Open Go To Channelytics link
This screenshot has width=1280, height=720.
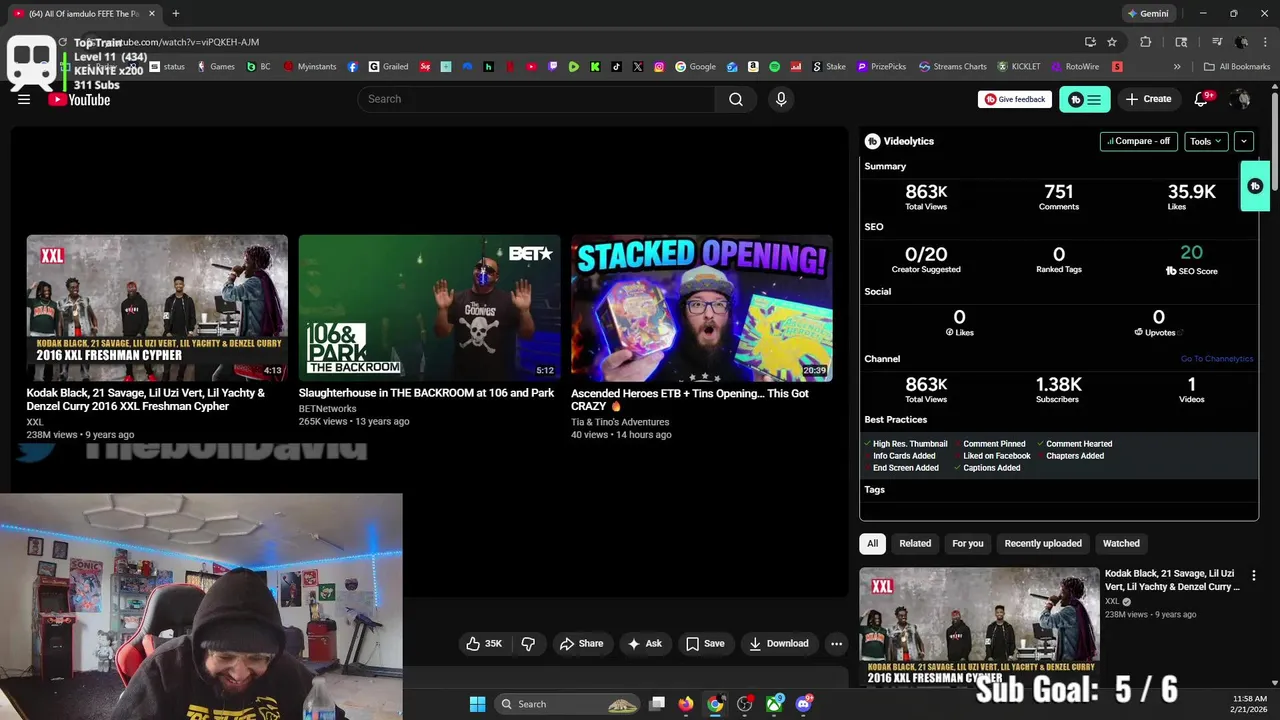[1216, 359]
